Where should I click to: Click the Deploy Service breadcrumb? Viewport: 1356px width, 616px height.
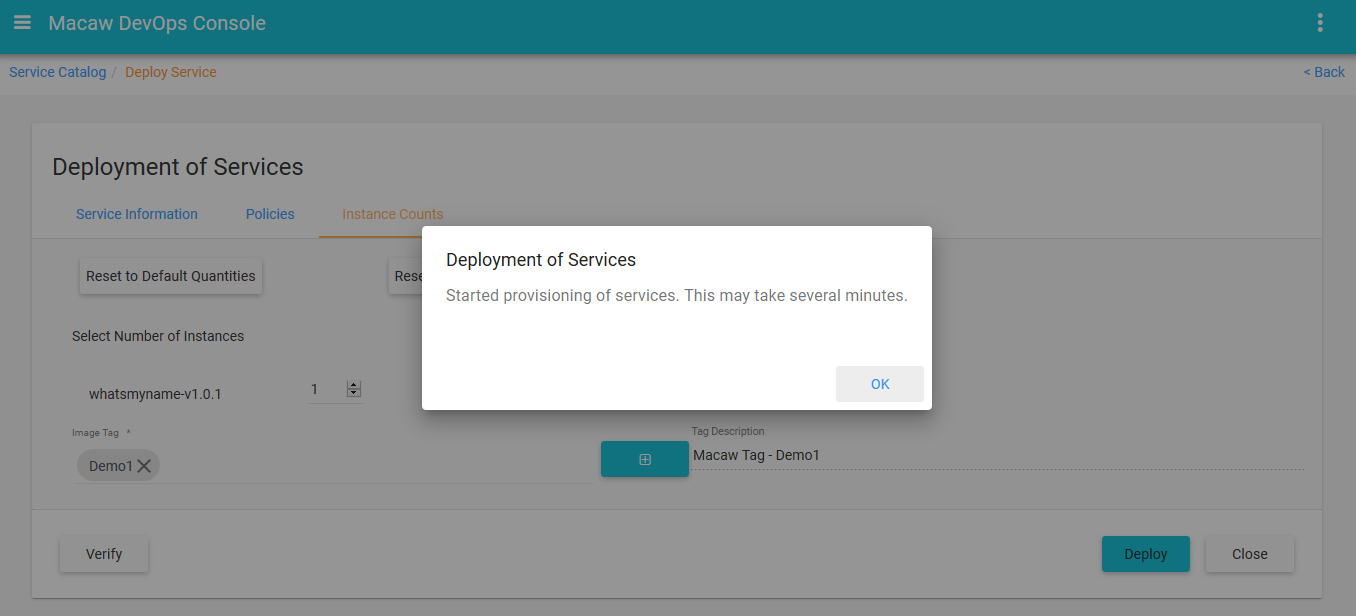pos(170,72)
